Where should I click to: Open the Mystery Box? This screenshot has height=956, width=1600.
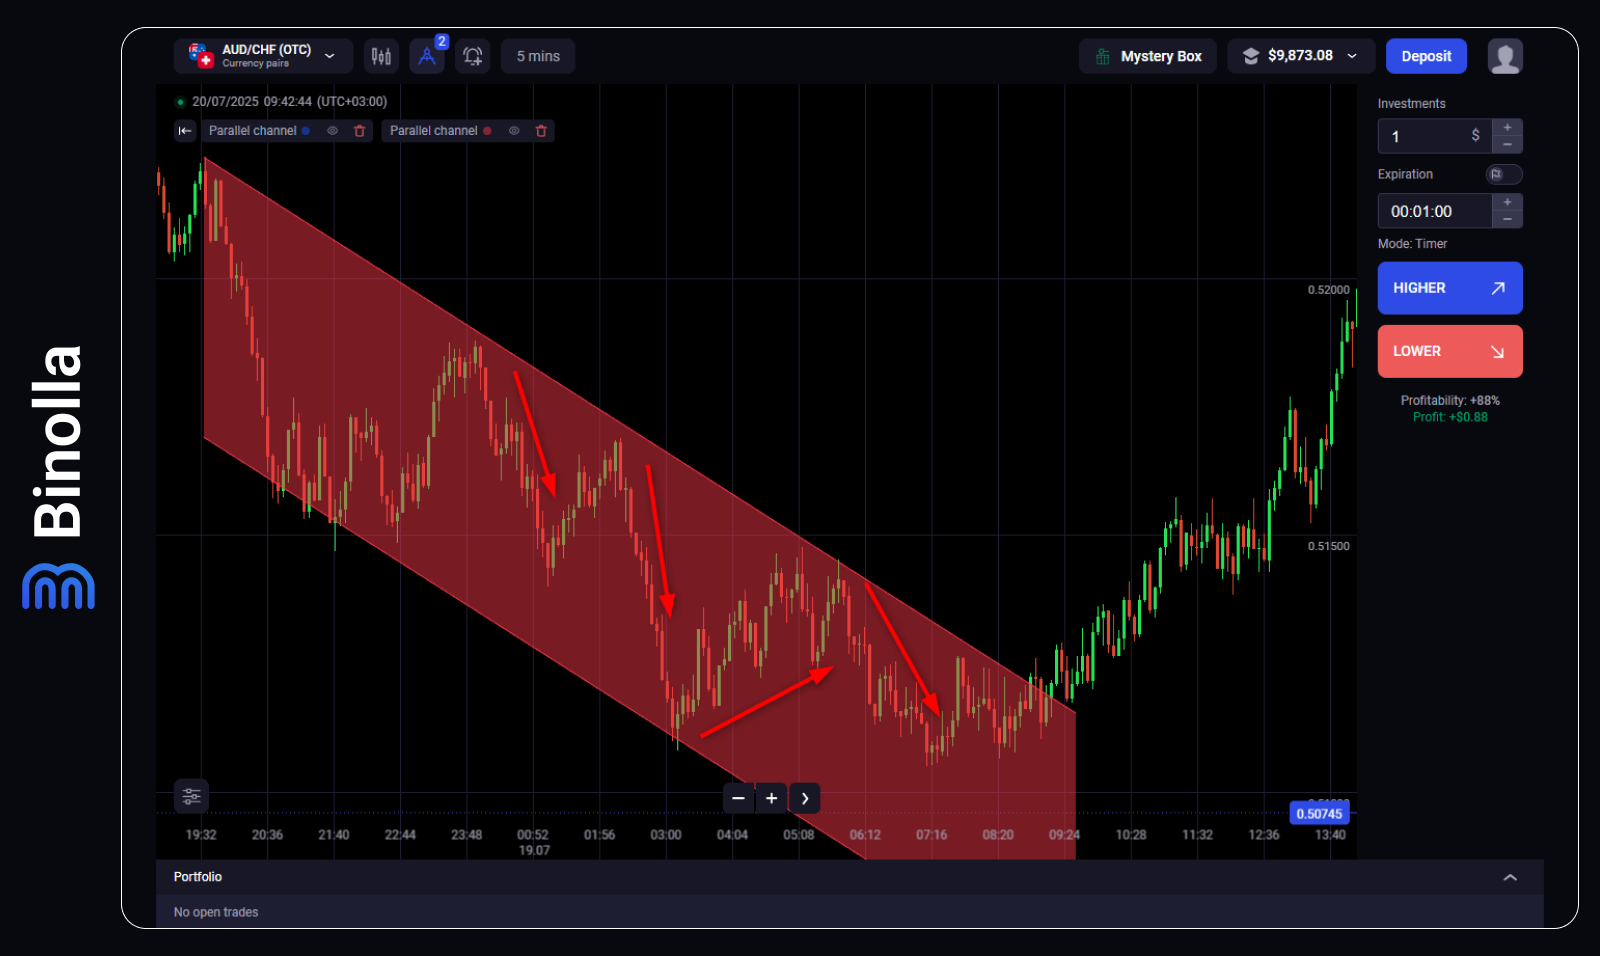pyautogui.click(x=1147, y=56)
